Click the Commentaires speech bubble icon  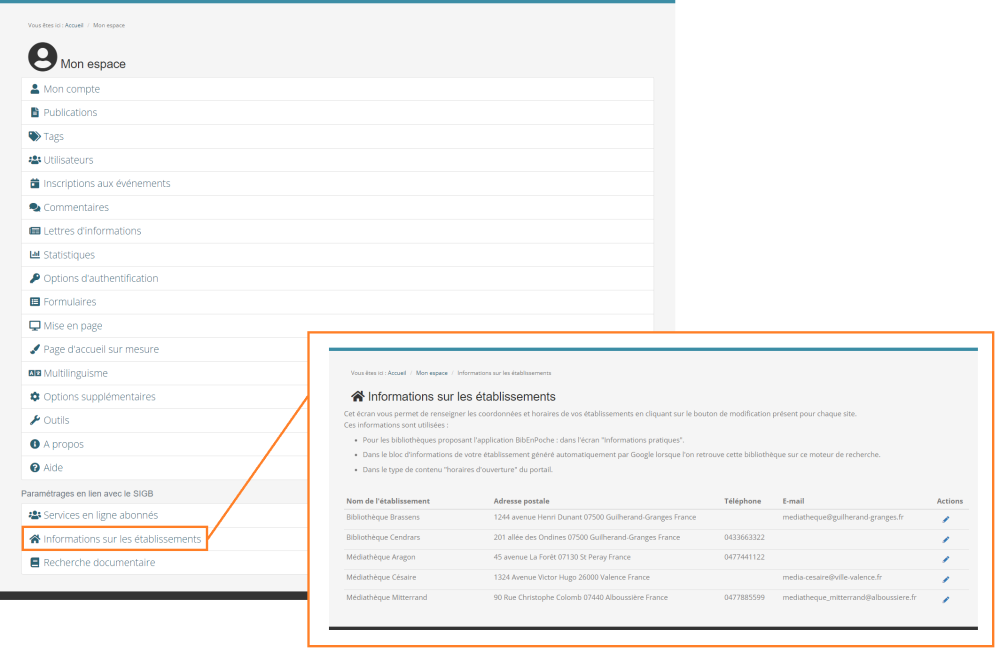[35, 207]
